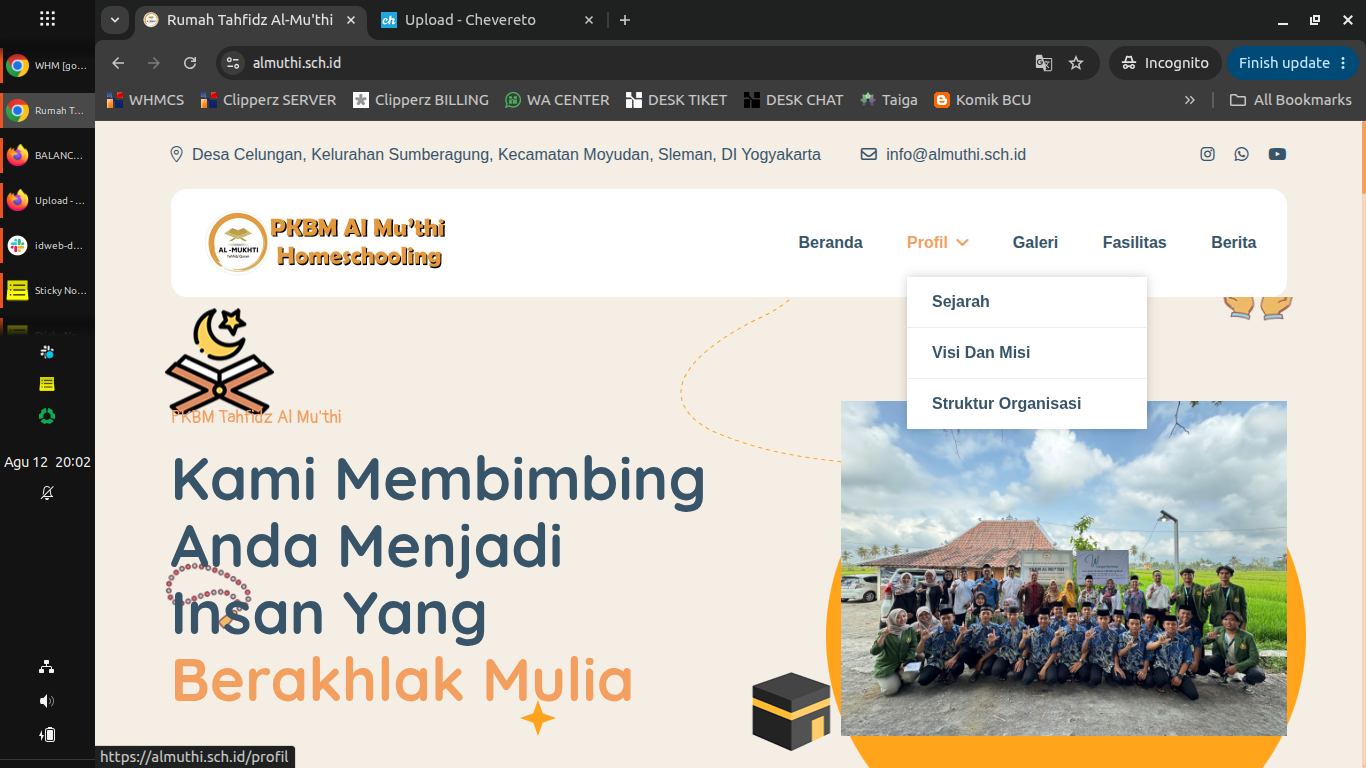Open a new tab with plus button
This screenshot has width=1366, height=768.
coord(625,20)
